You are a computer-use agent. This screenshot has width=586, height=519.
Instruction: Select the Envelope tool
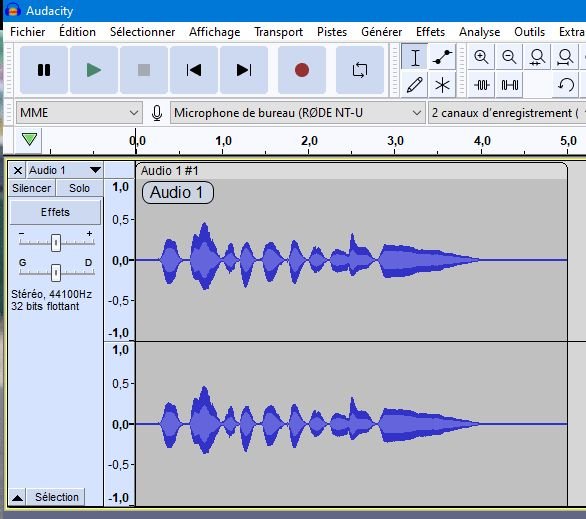[442, 58]
